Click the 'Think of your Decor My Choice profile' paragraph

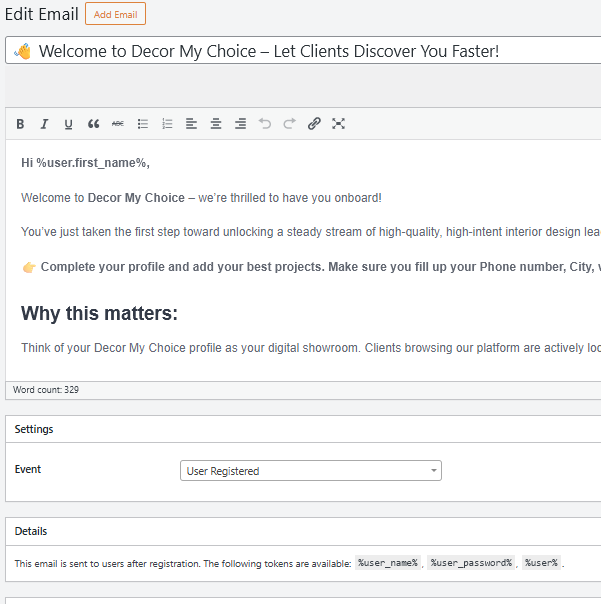click(311, 347)
